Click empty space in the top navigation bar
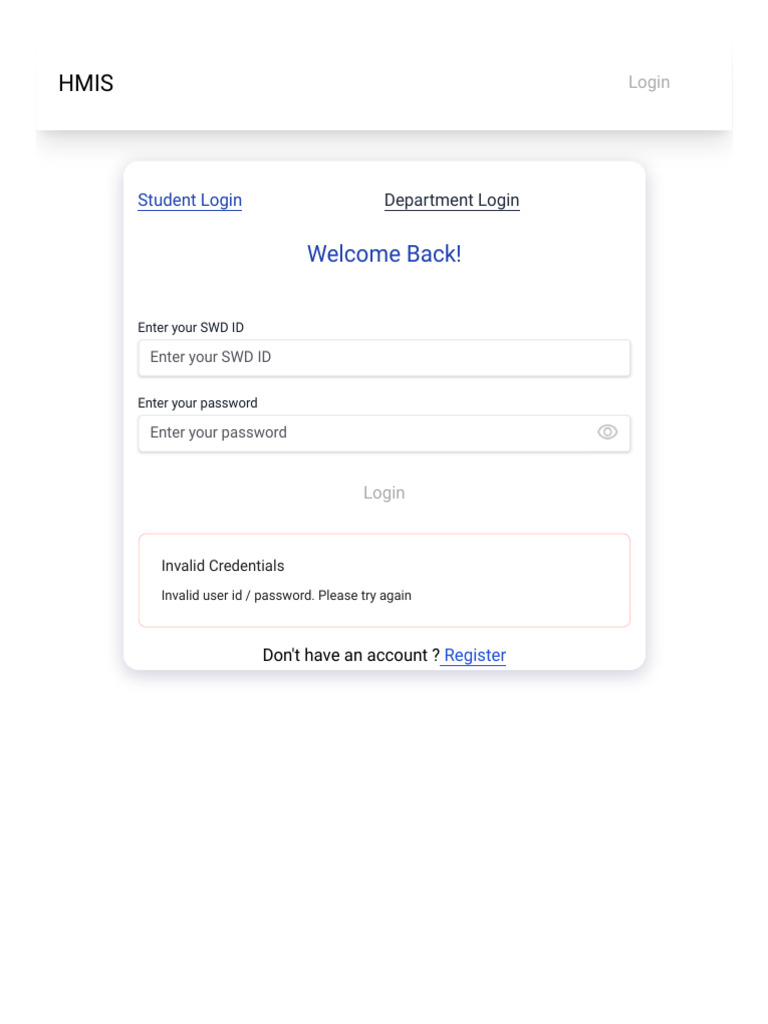 point(370,83)
